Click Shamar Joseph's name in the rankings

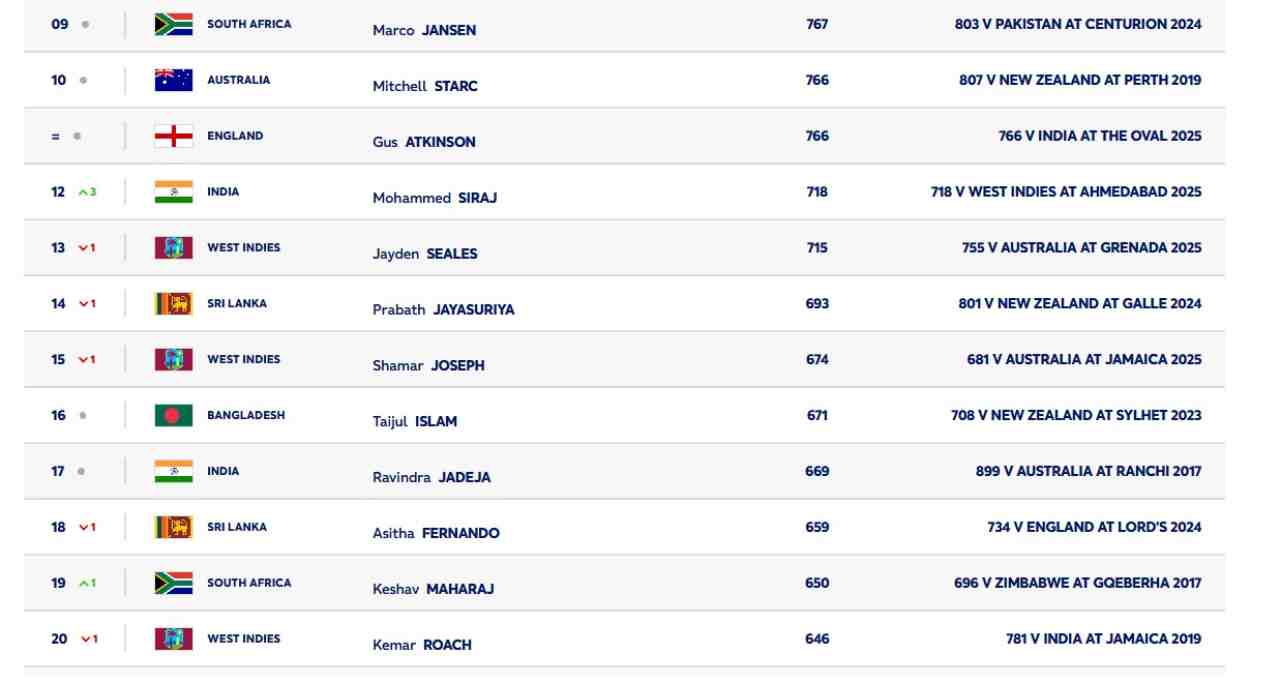coord(428,365)
